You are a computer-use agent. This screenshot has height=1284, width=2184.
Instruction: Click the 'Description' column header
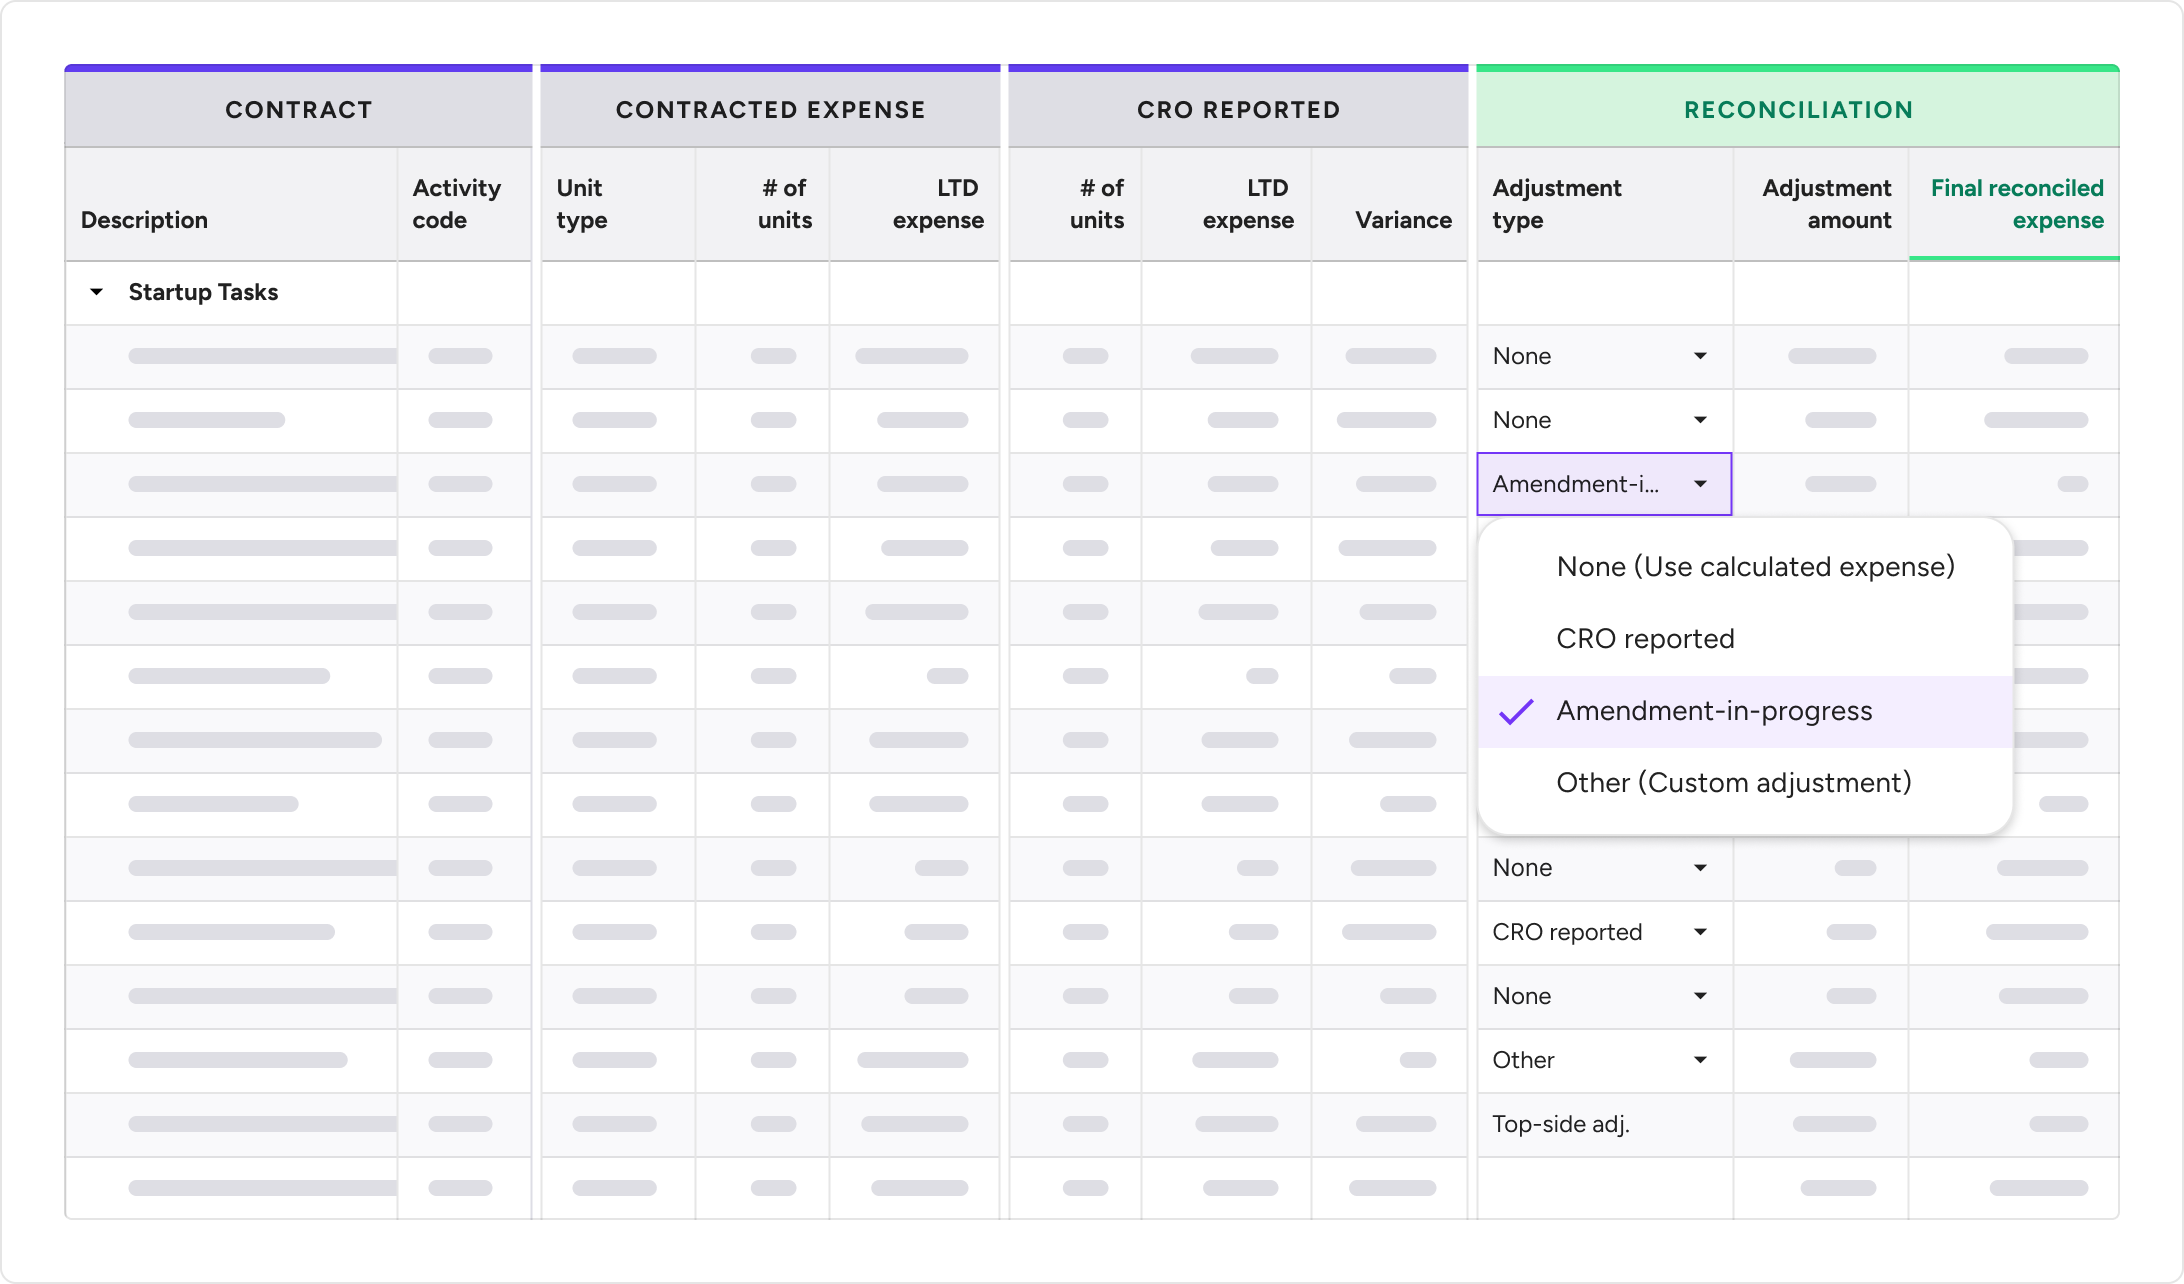coord(144,220)
